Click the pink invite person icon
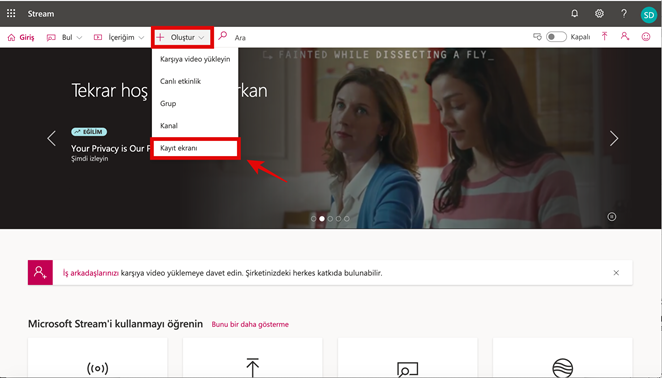Screen dimensions: 662x378 click(x=40, y=272)
